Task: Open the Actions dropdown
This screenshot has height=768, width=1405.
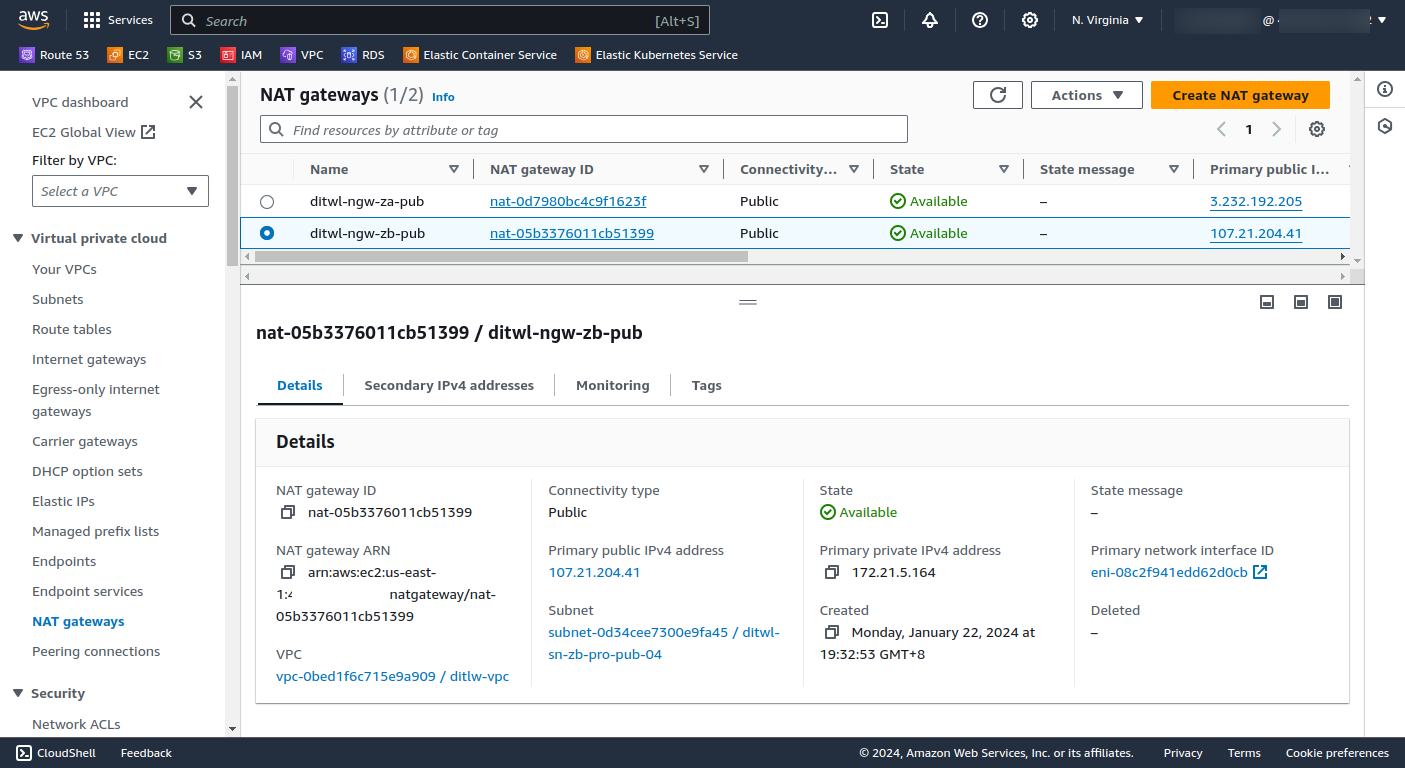Action: coord(1087,95)
